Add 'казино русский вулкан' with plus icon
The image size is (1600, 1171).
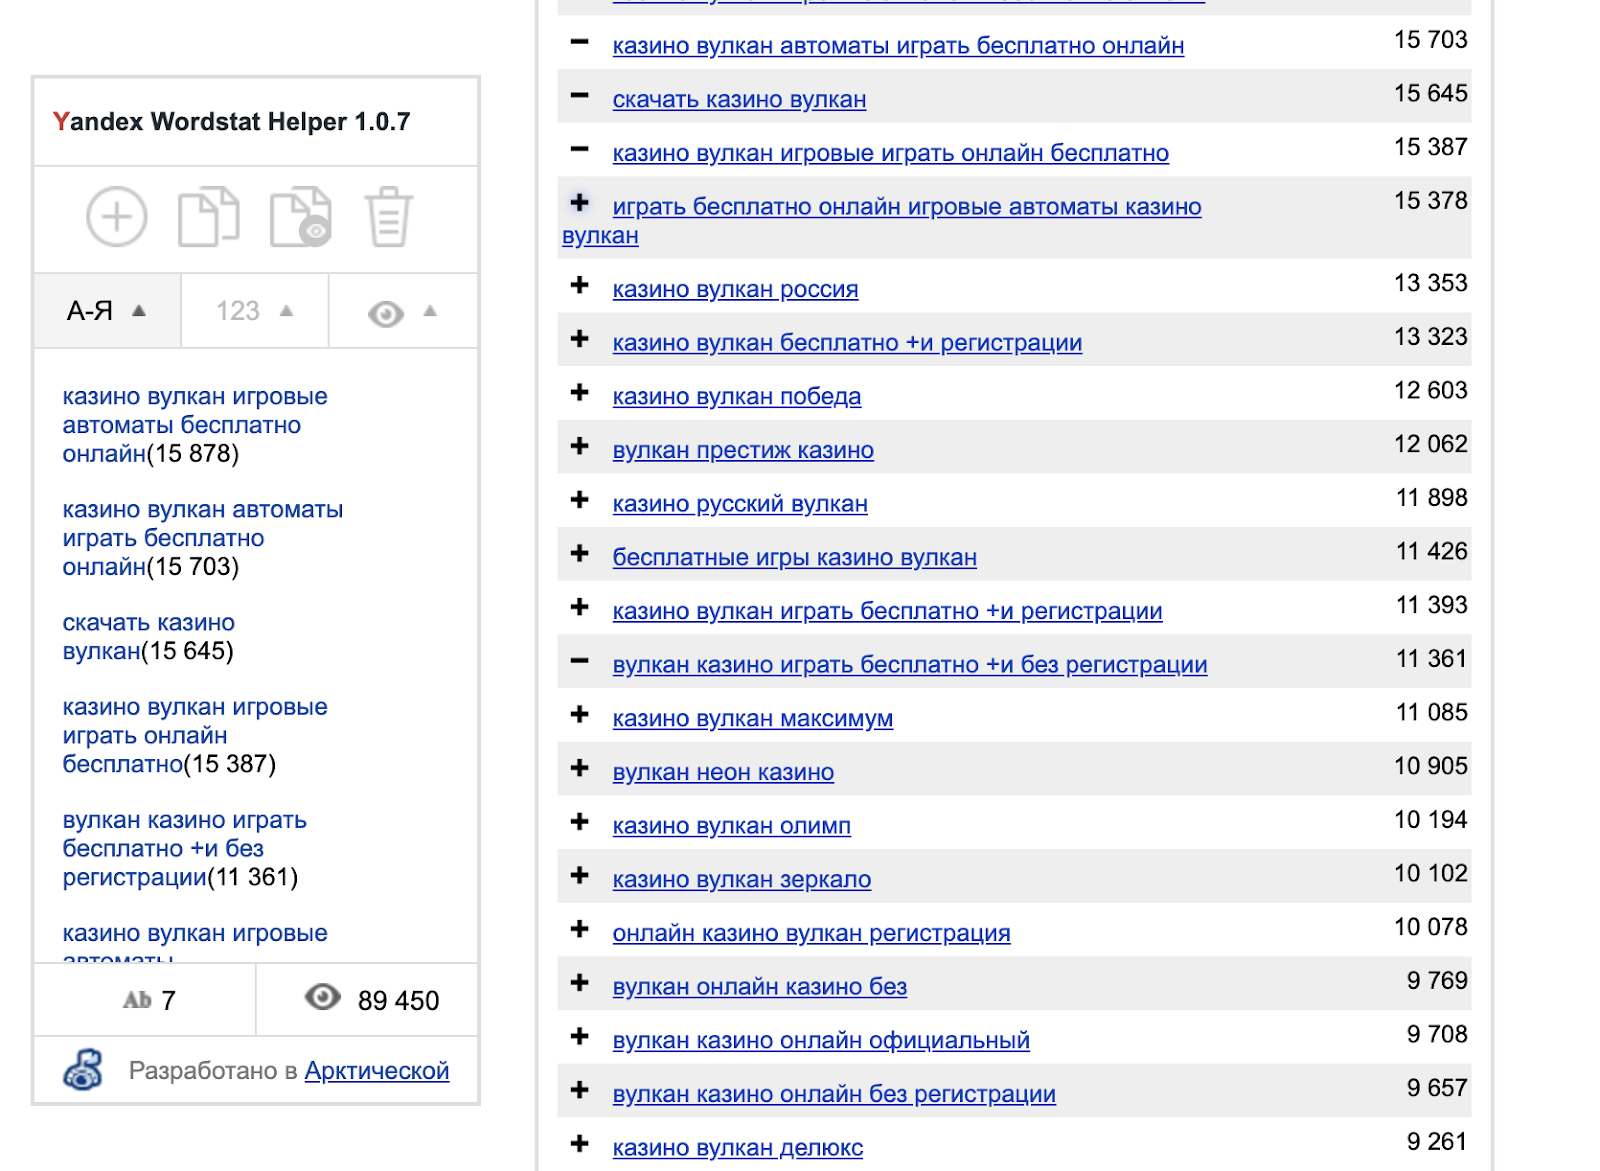pyautogui.click(x=579, y=500)
